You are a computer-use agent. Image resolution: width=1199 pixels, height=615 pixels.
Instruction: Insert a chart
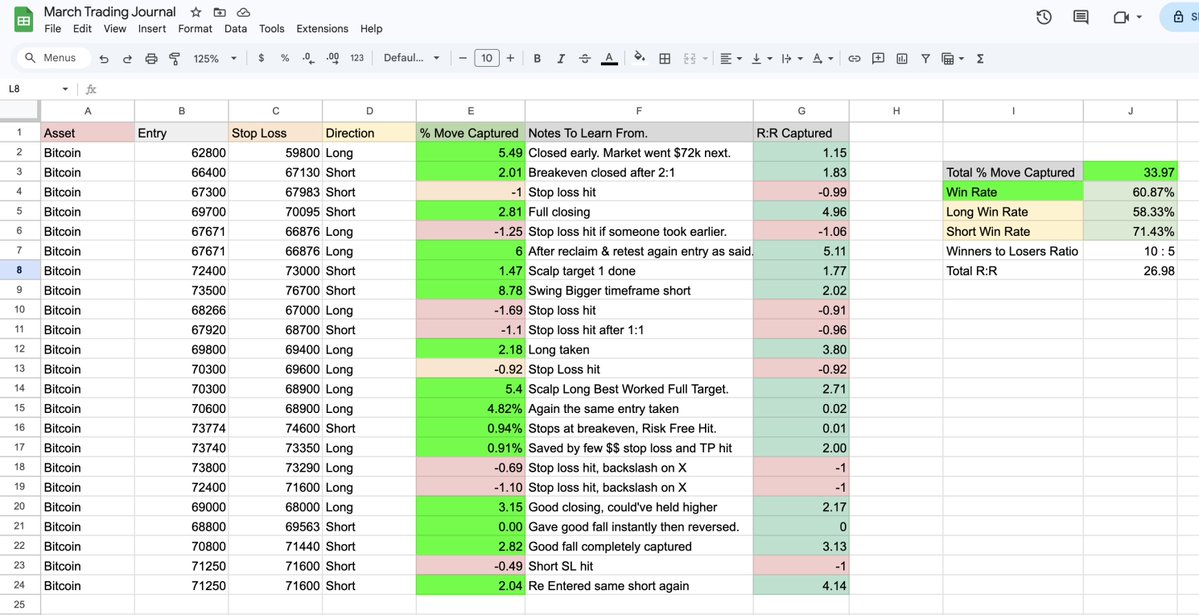[902, 58]
